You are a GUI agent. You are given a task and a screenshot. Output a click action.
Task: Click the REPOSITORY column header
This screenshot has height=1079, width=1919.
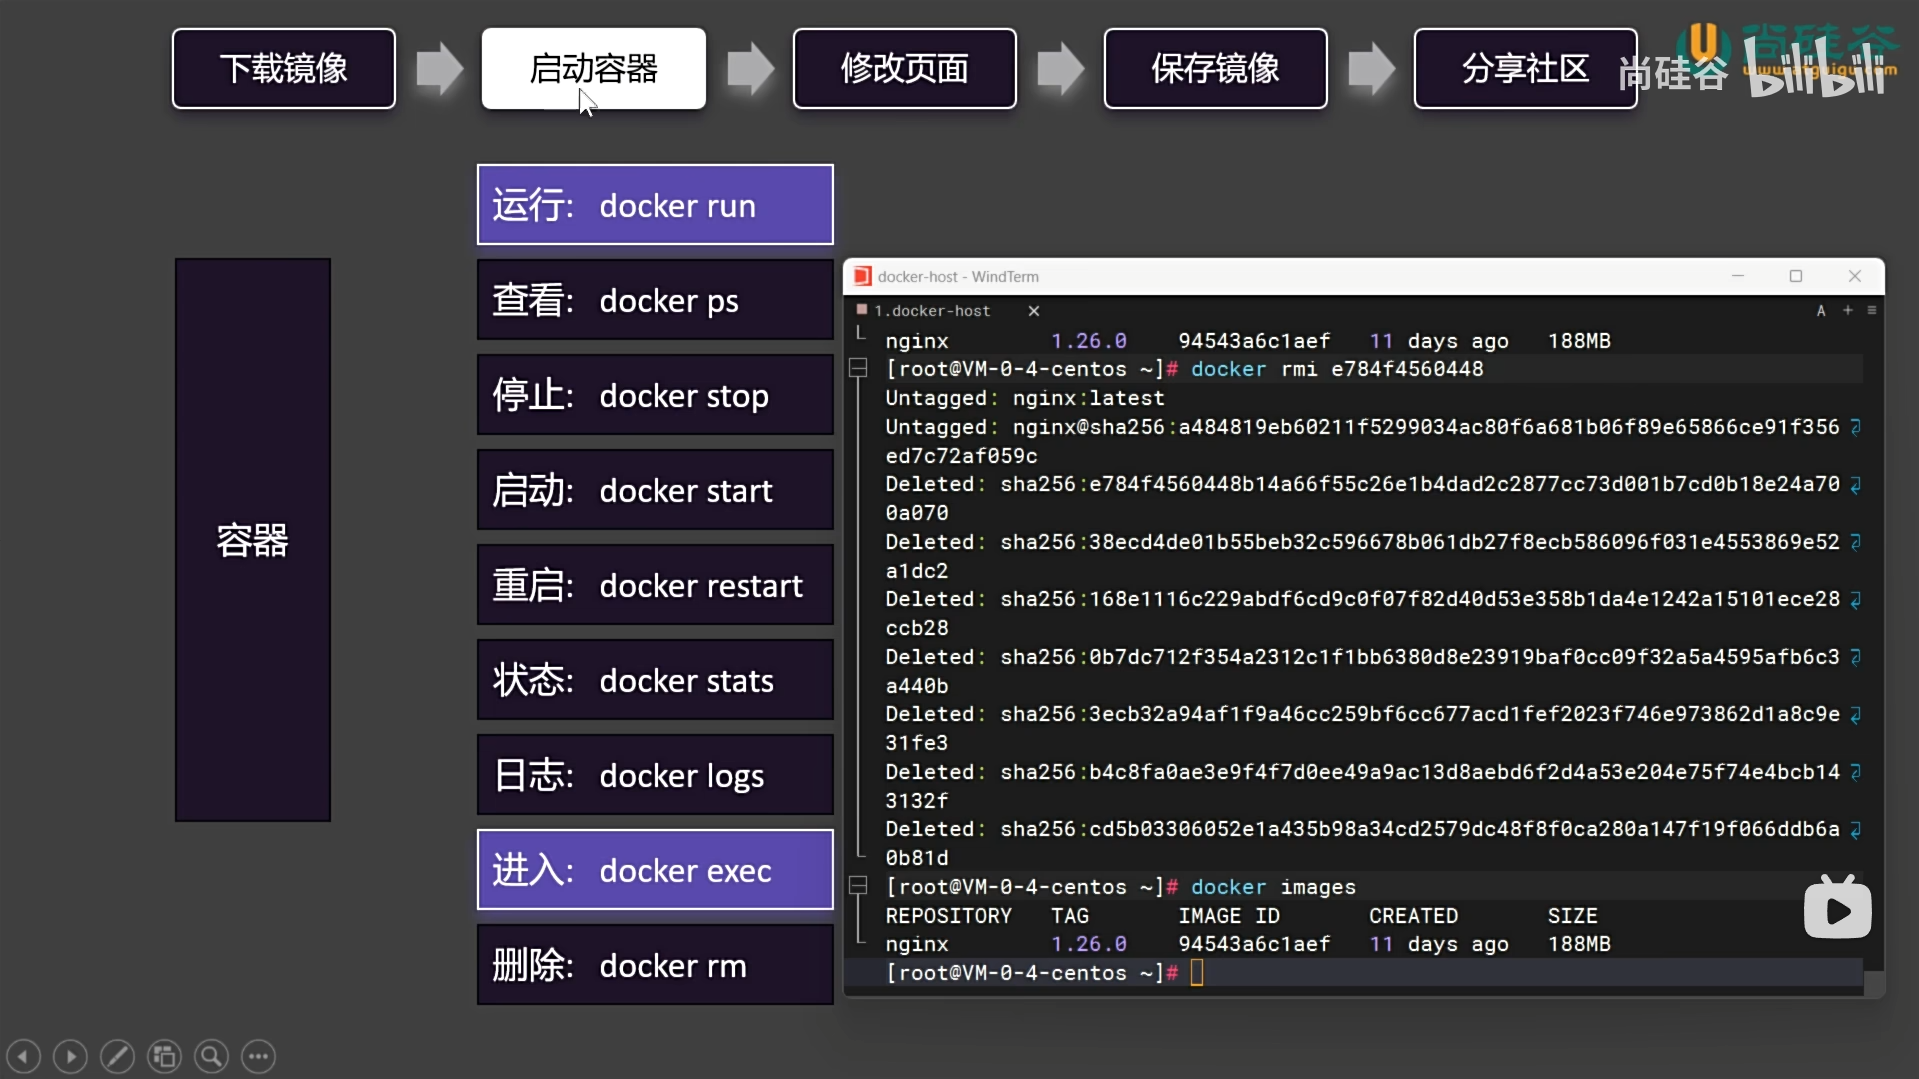948,916
